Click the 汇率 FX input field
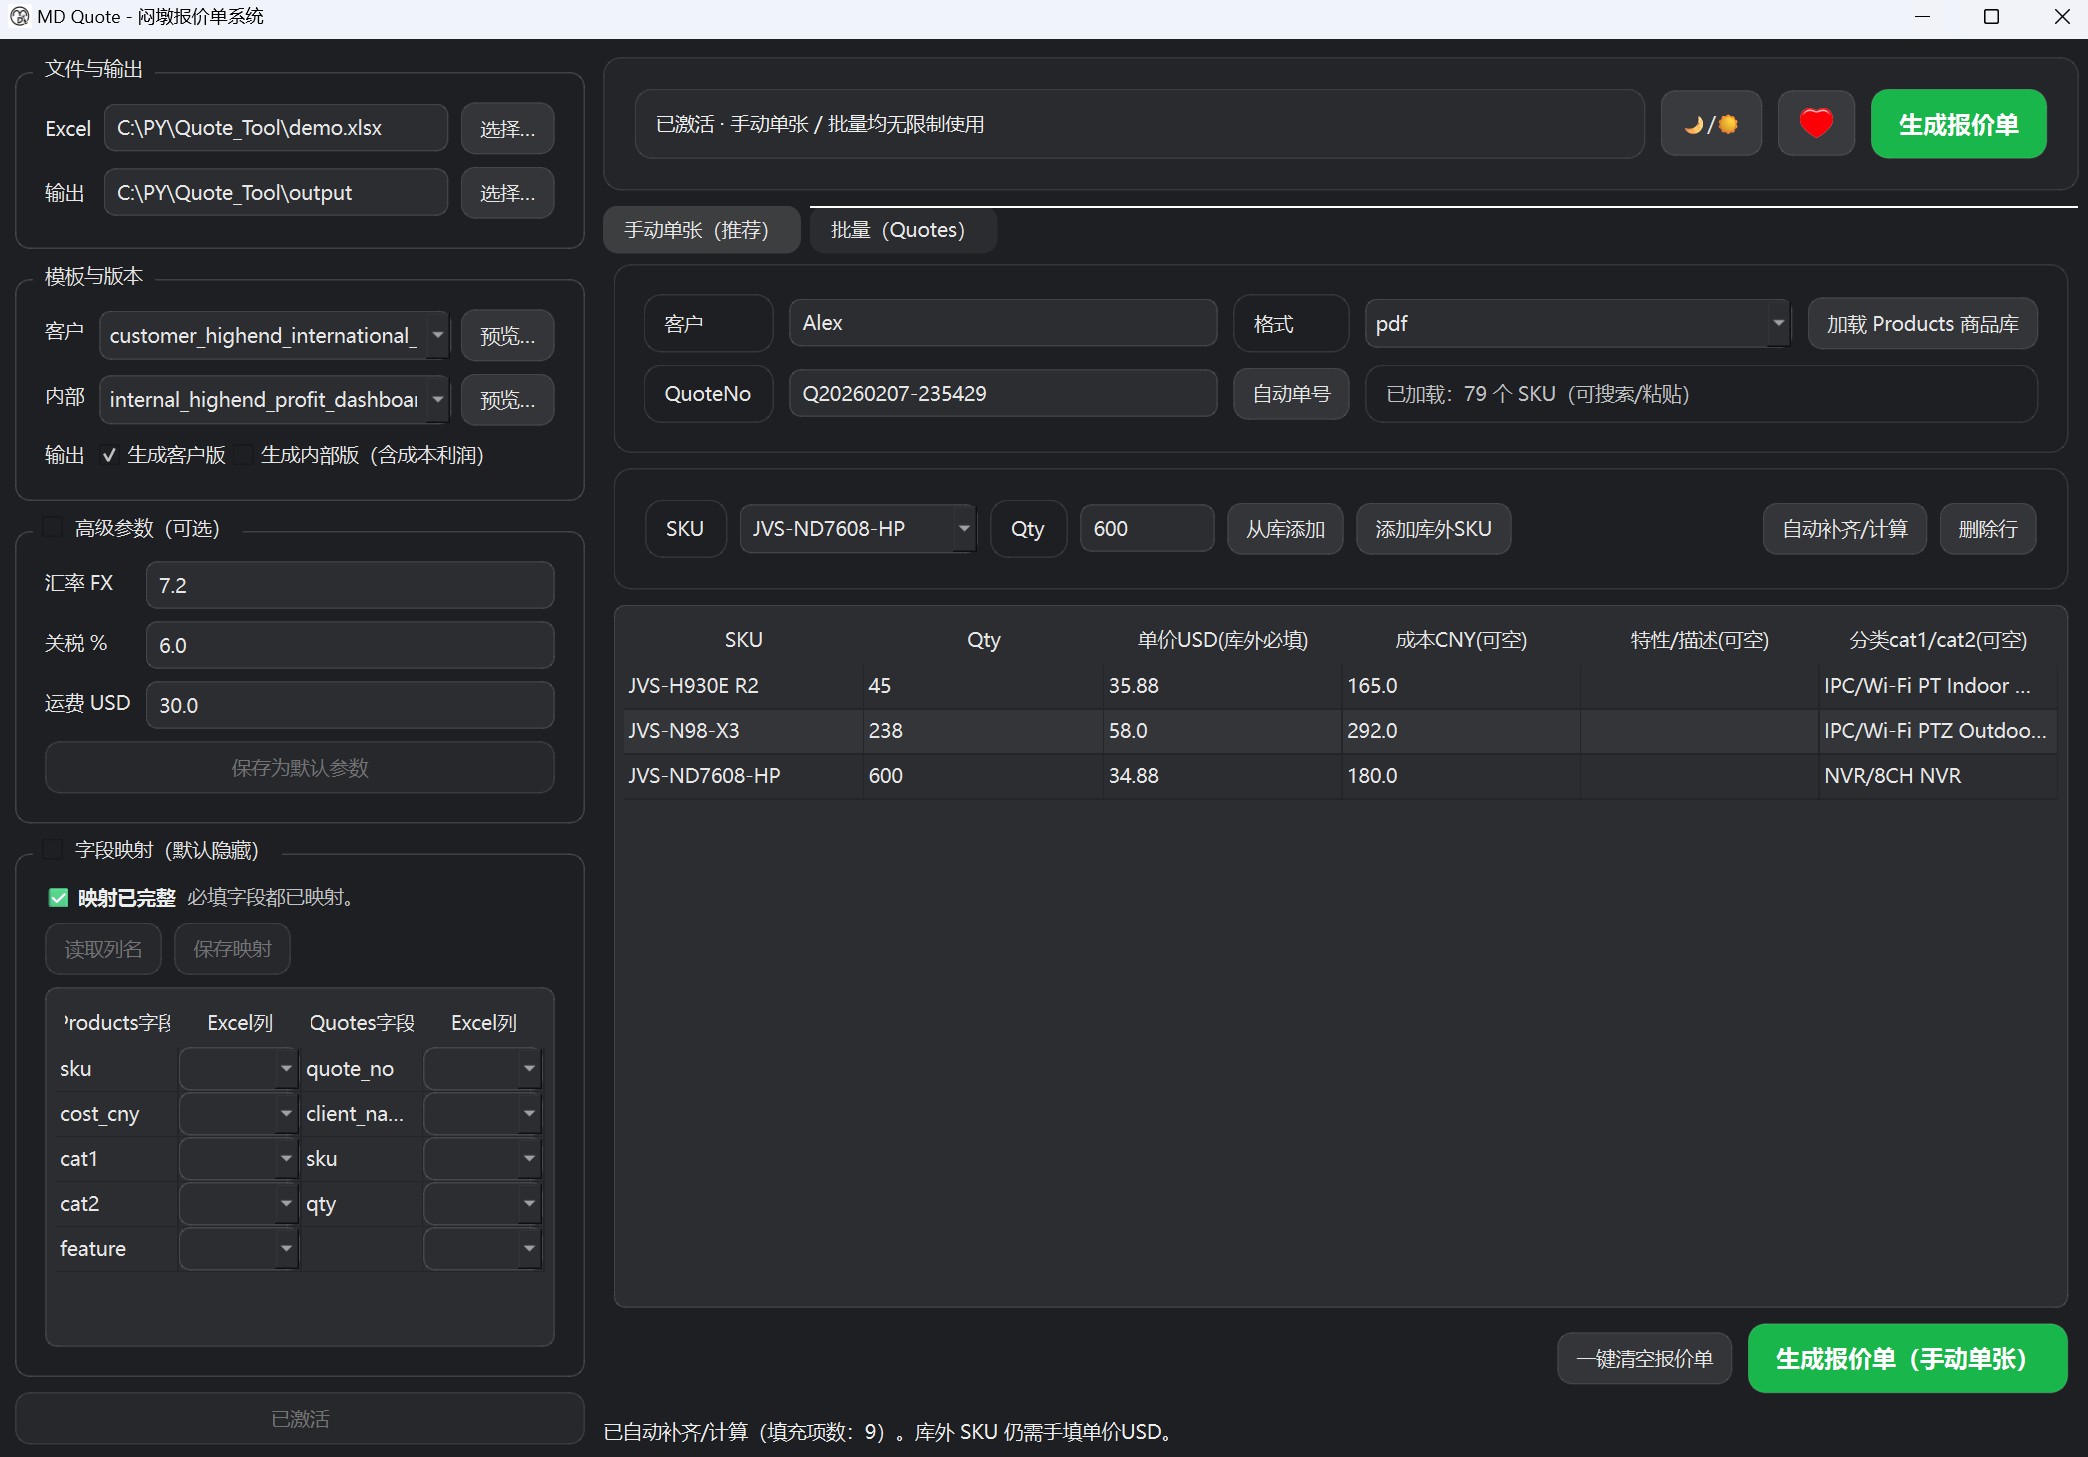2088x1457 pixels. click(349, 585)
